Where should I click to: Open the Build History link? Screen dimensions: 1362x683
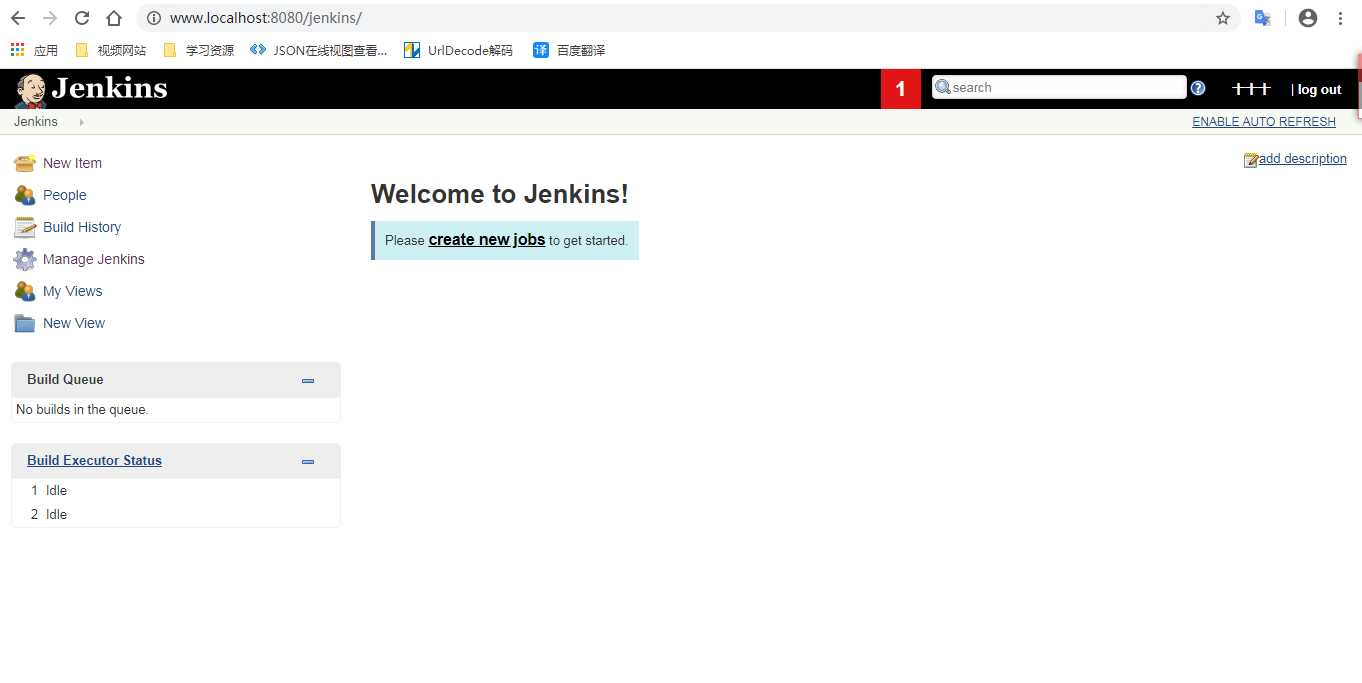[x=82, y=227]
